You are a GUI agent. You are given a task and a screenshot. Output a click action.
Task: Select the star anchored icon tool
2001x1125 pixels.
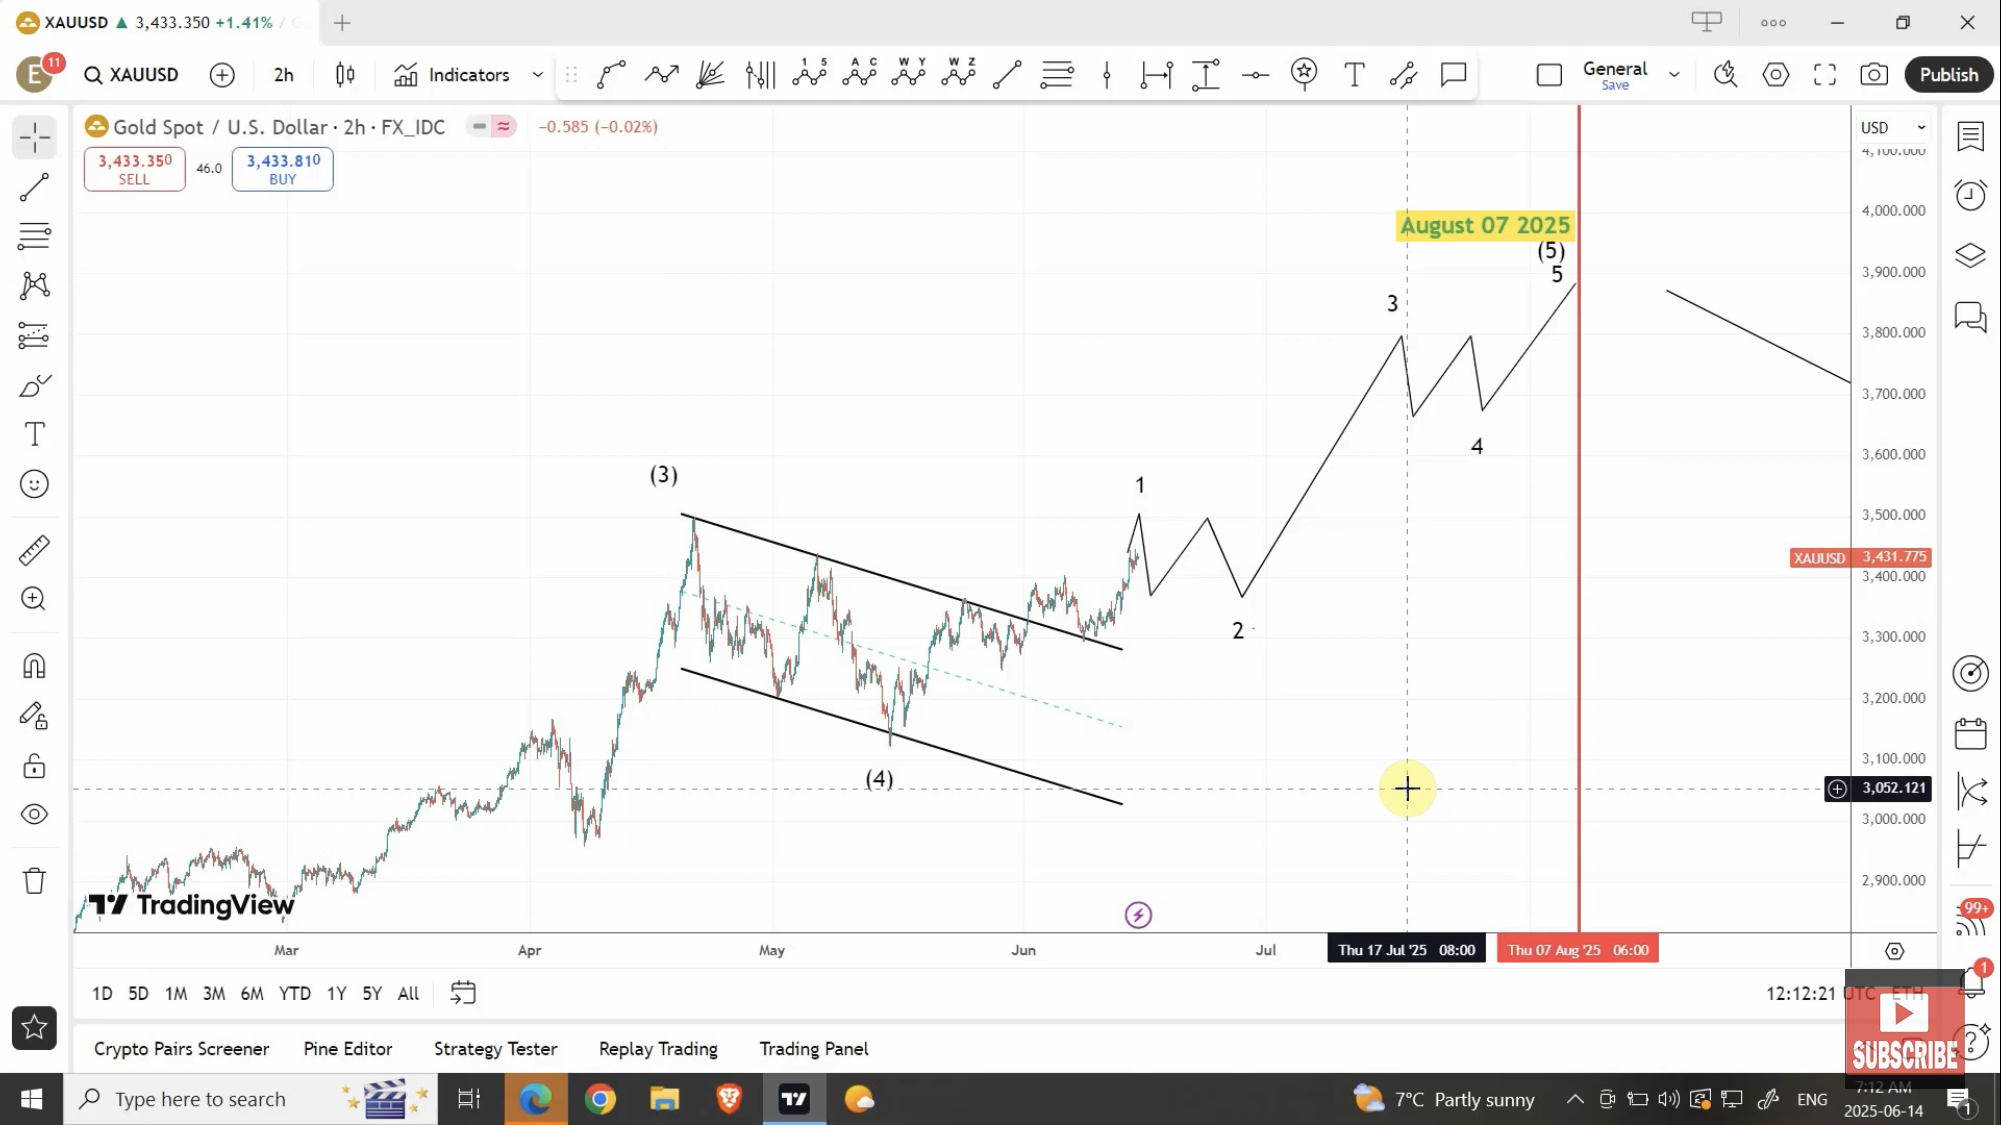pyautogui.click(x=1304, y=73)
